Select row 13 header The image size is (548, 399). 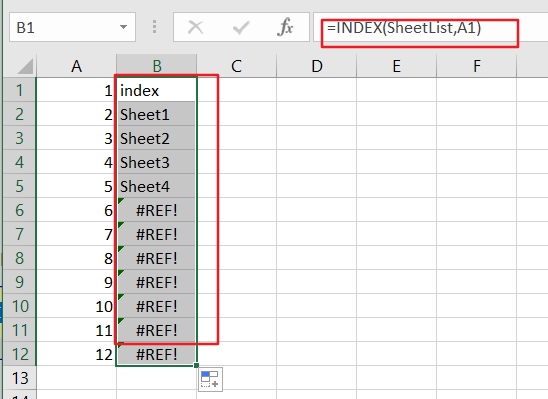click(x=19, y=378)
